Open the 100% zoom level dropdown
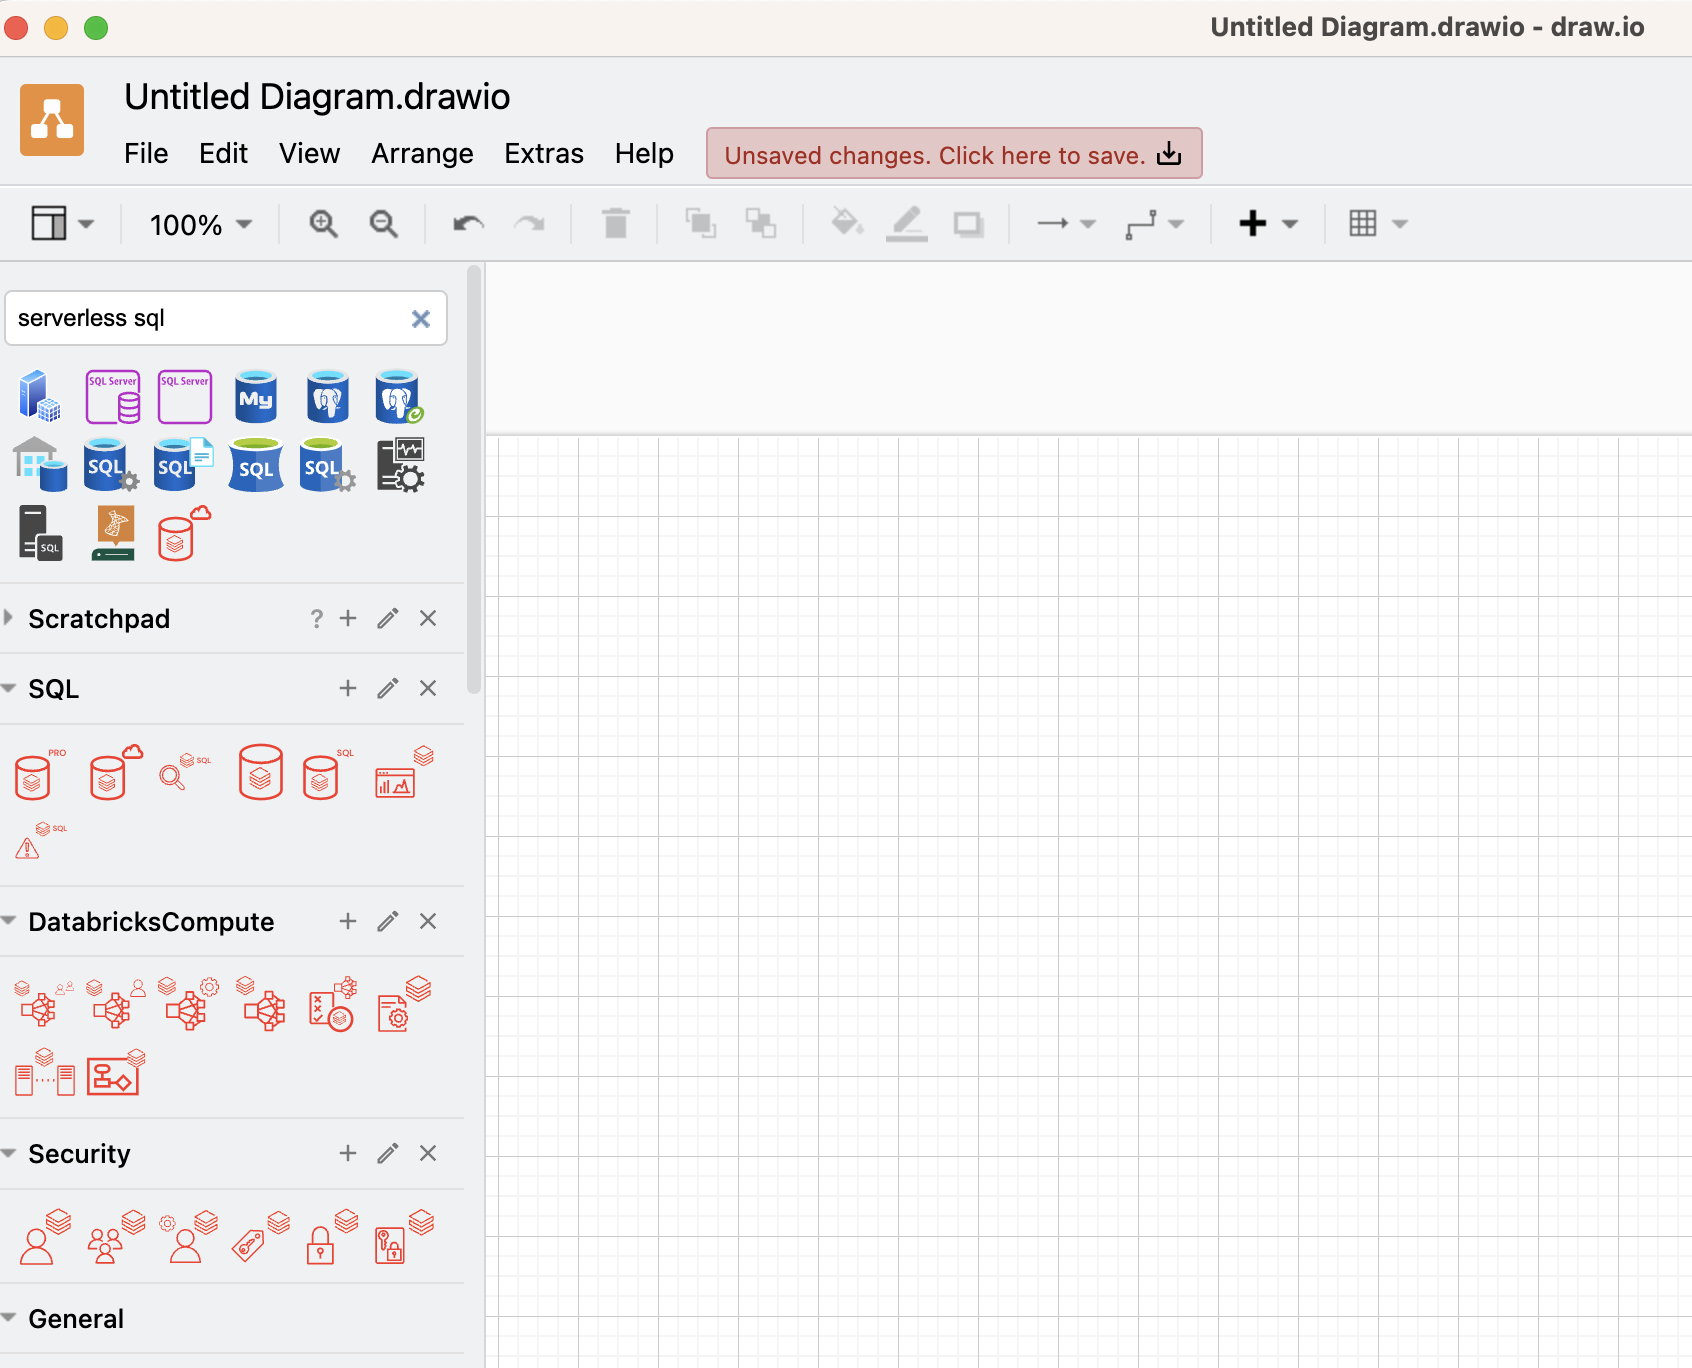 tap(200, 224)
